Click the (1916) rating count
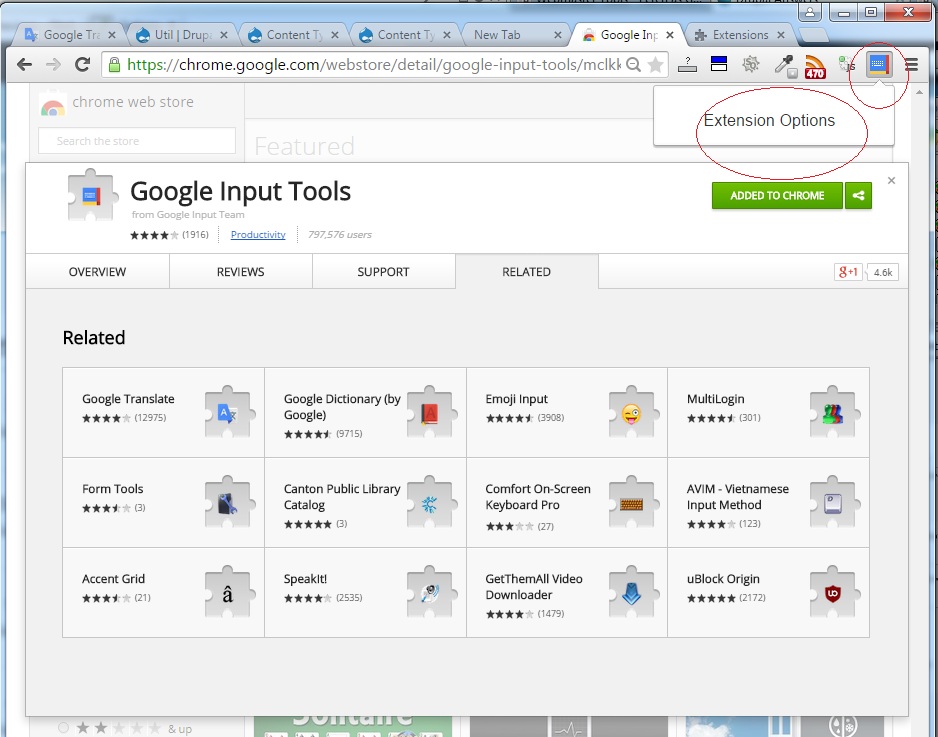This screenshot has height=737, width=938. click(196, 234)
